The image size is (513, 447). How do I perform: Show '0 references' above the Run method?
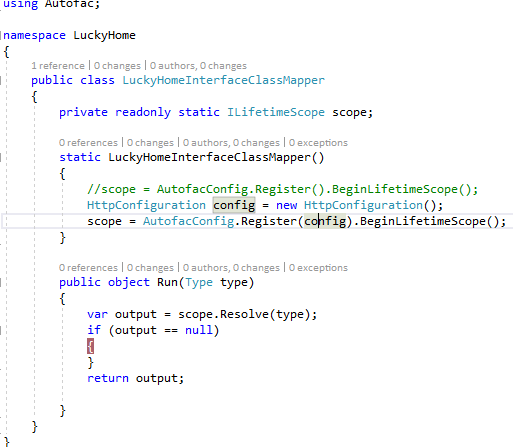coord(88,268)
